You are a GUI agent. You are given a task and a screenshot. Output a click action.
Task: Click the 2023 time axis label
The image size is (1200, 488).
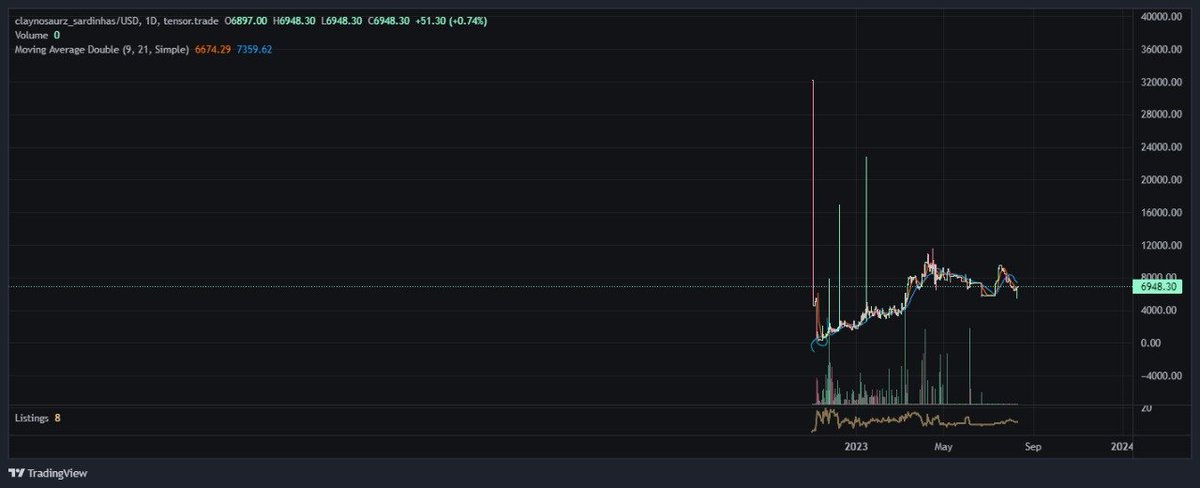[x=856, y=448]
